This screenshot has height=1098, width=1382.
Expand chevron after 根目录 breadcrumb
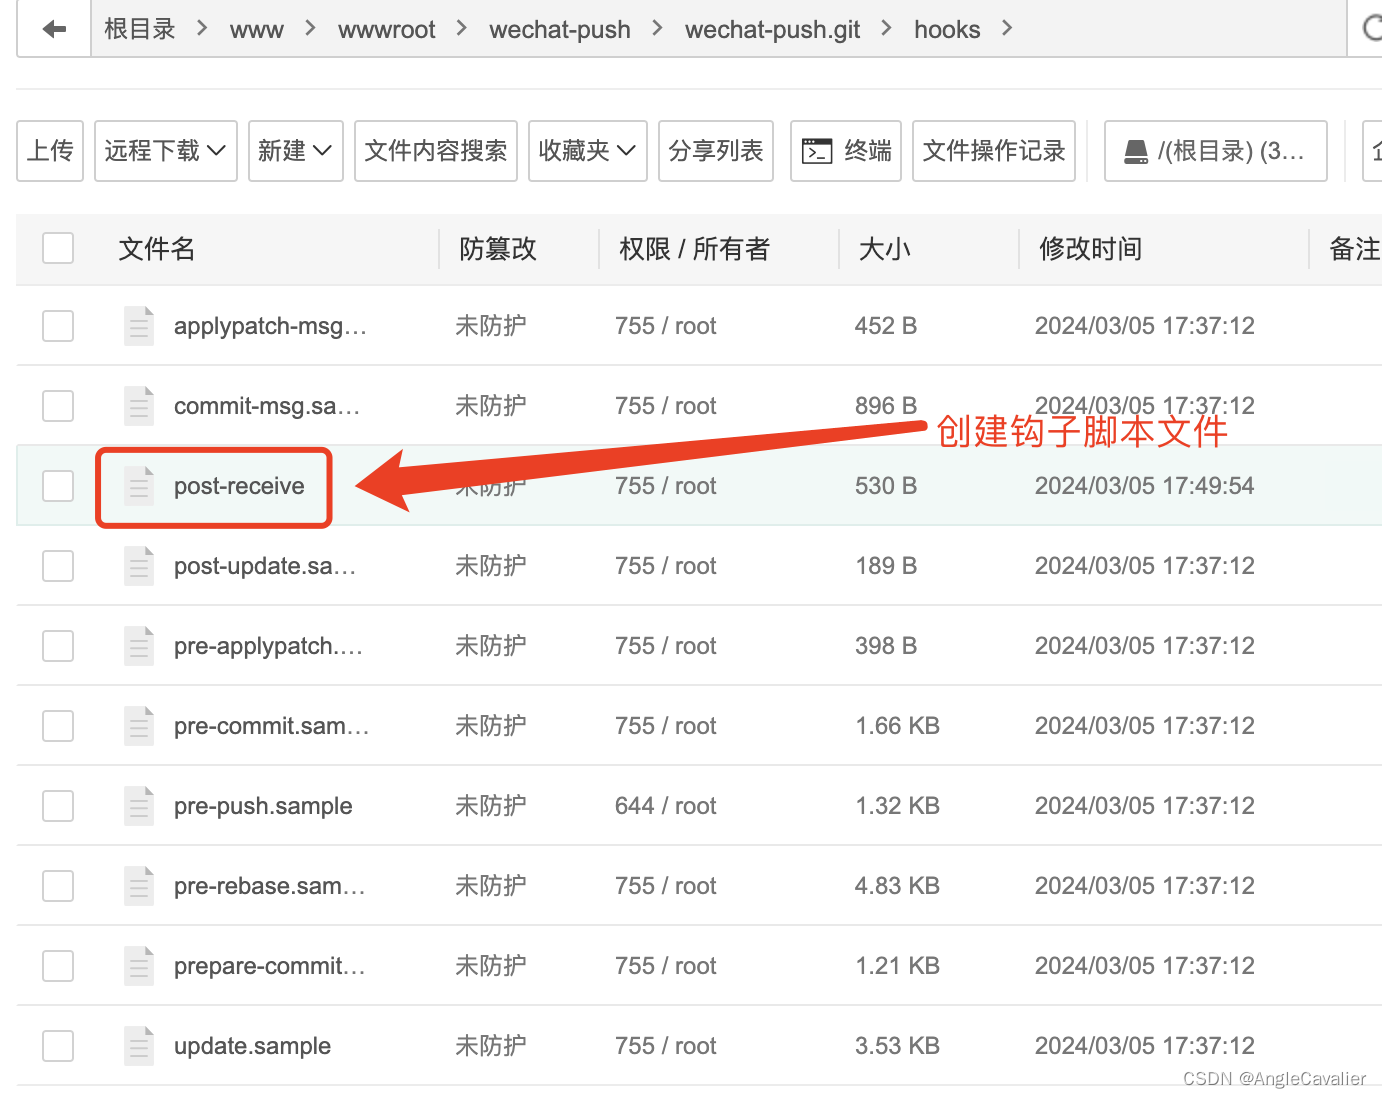(x=202, y=28)
